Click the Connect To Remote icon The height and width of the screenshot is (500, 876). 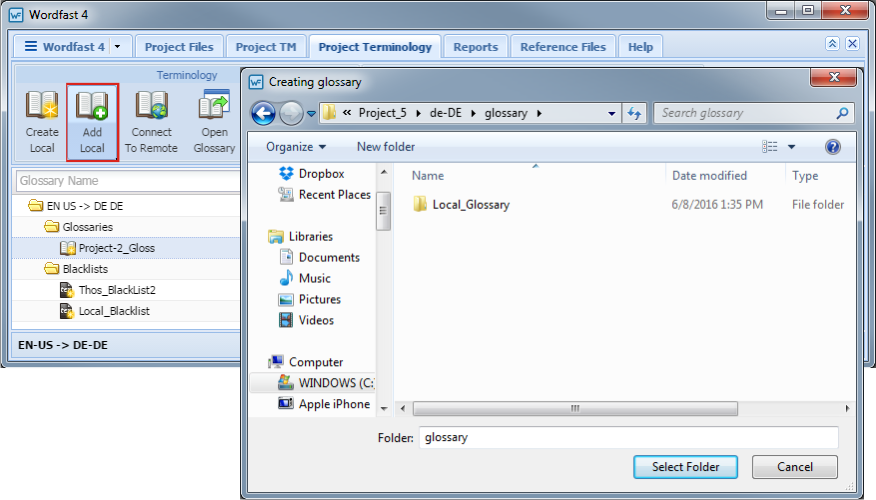point(151,122)
